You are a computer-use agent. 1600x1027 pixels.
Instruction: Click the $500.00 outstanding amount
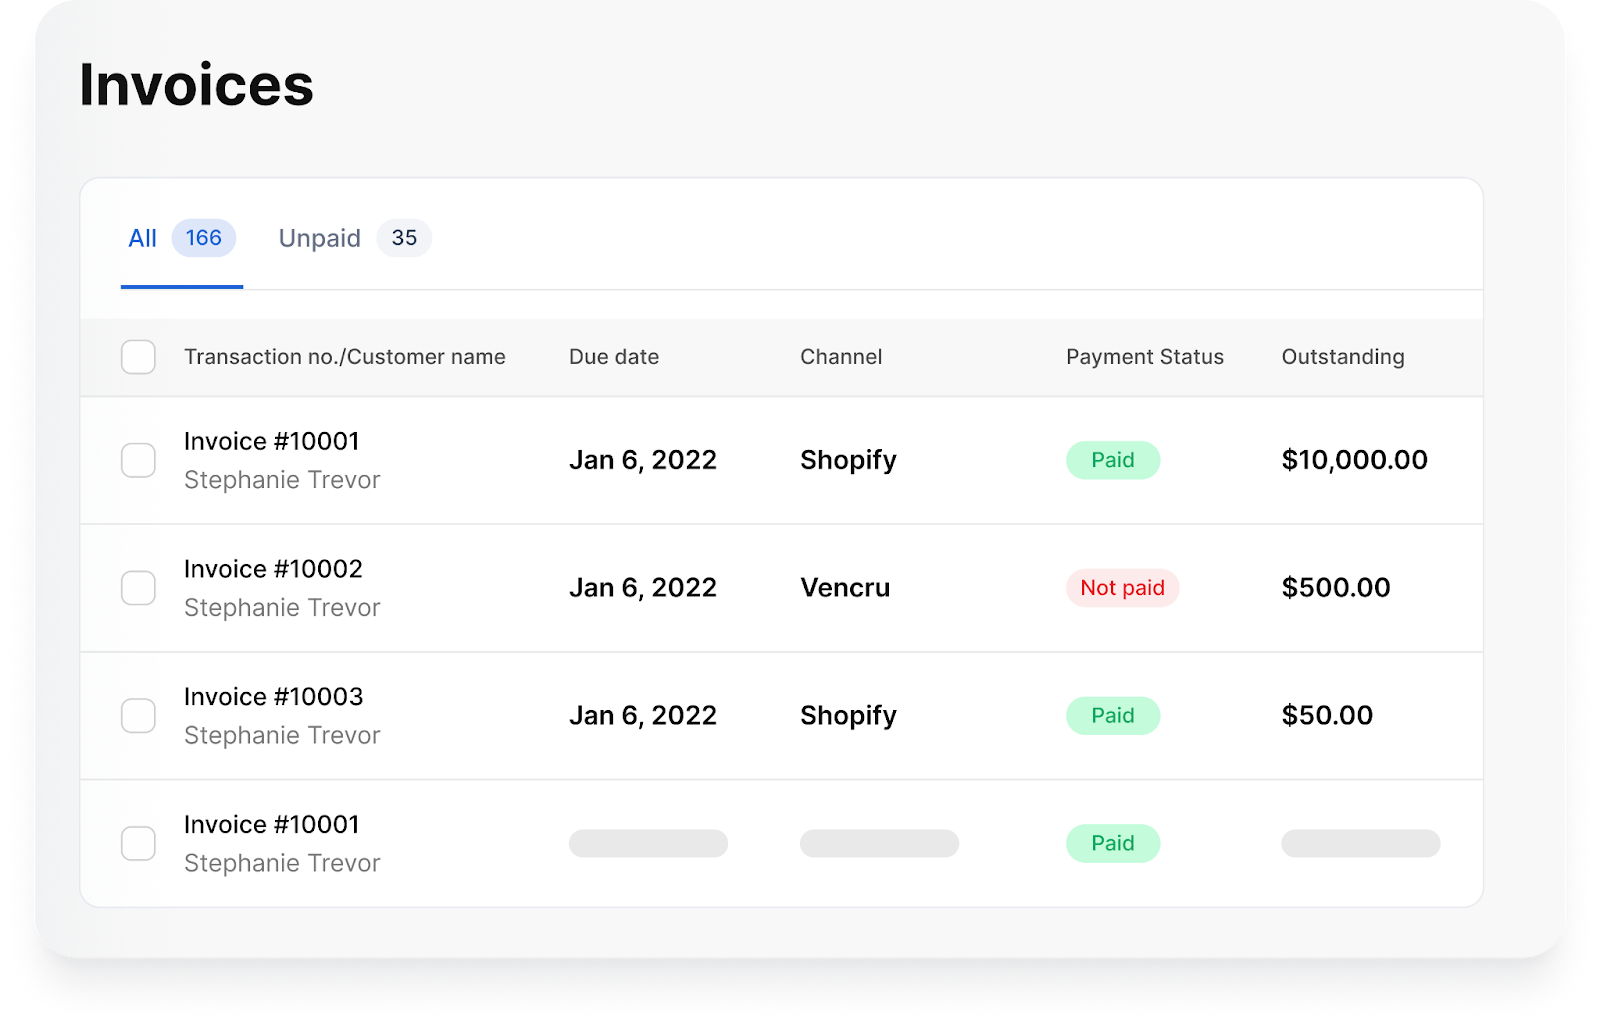point(1336,588)
